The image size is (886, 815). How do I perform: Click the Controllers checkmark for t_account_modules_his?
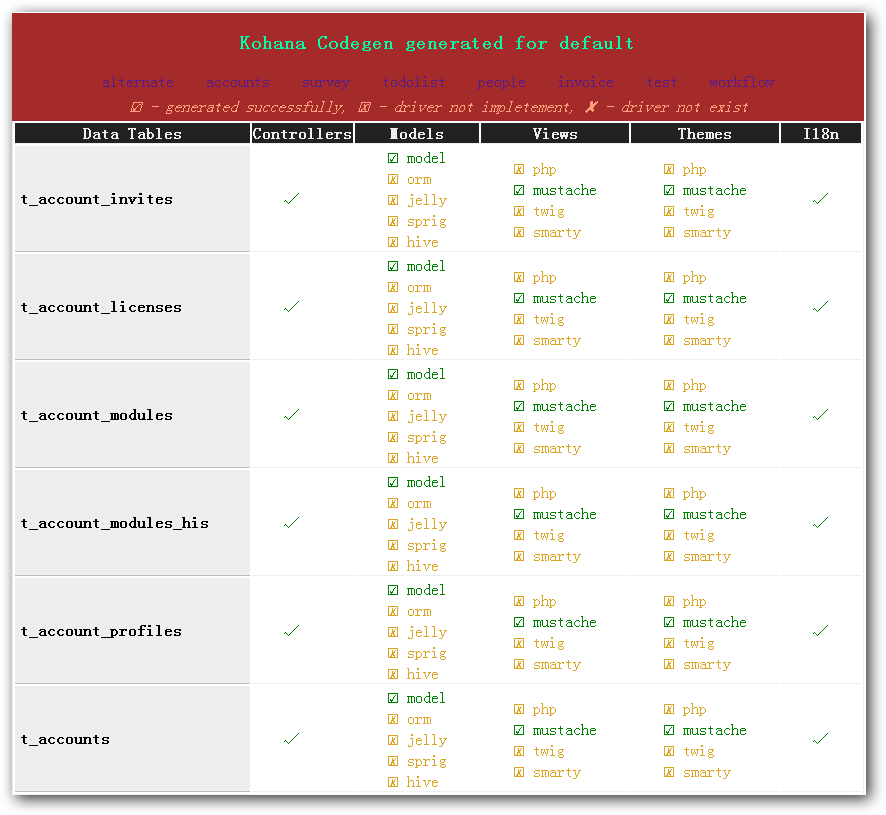click(x=292, y=523)
